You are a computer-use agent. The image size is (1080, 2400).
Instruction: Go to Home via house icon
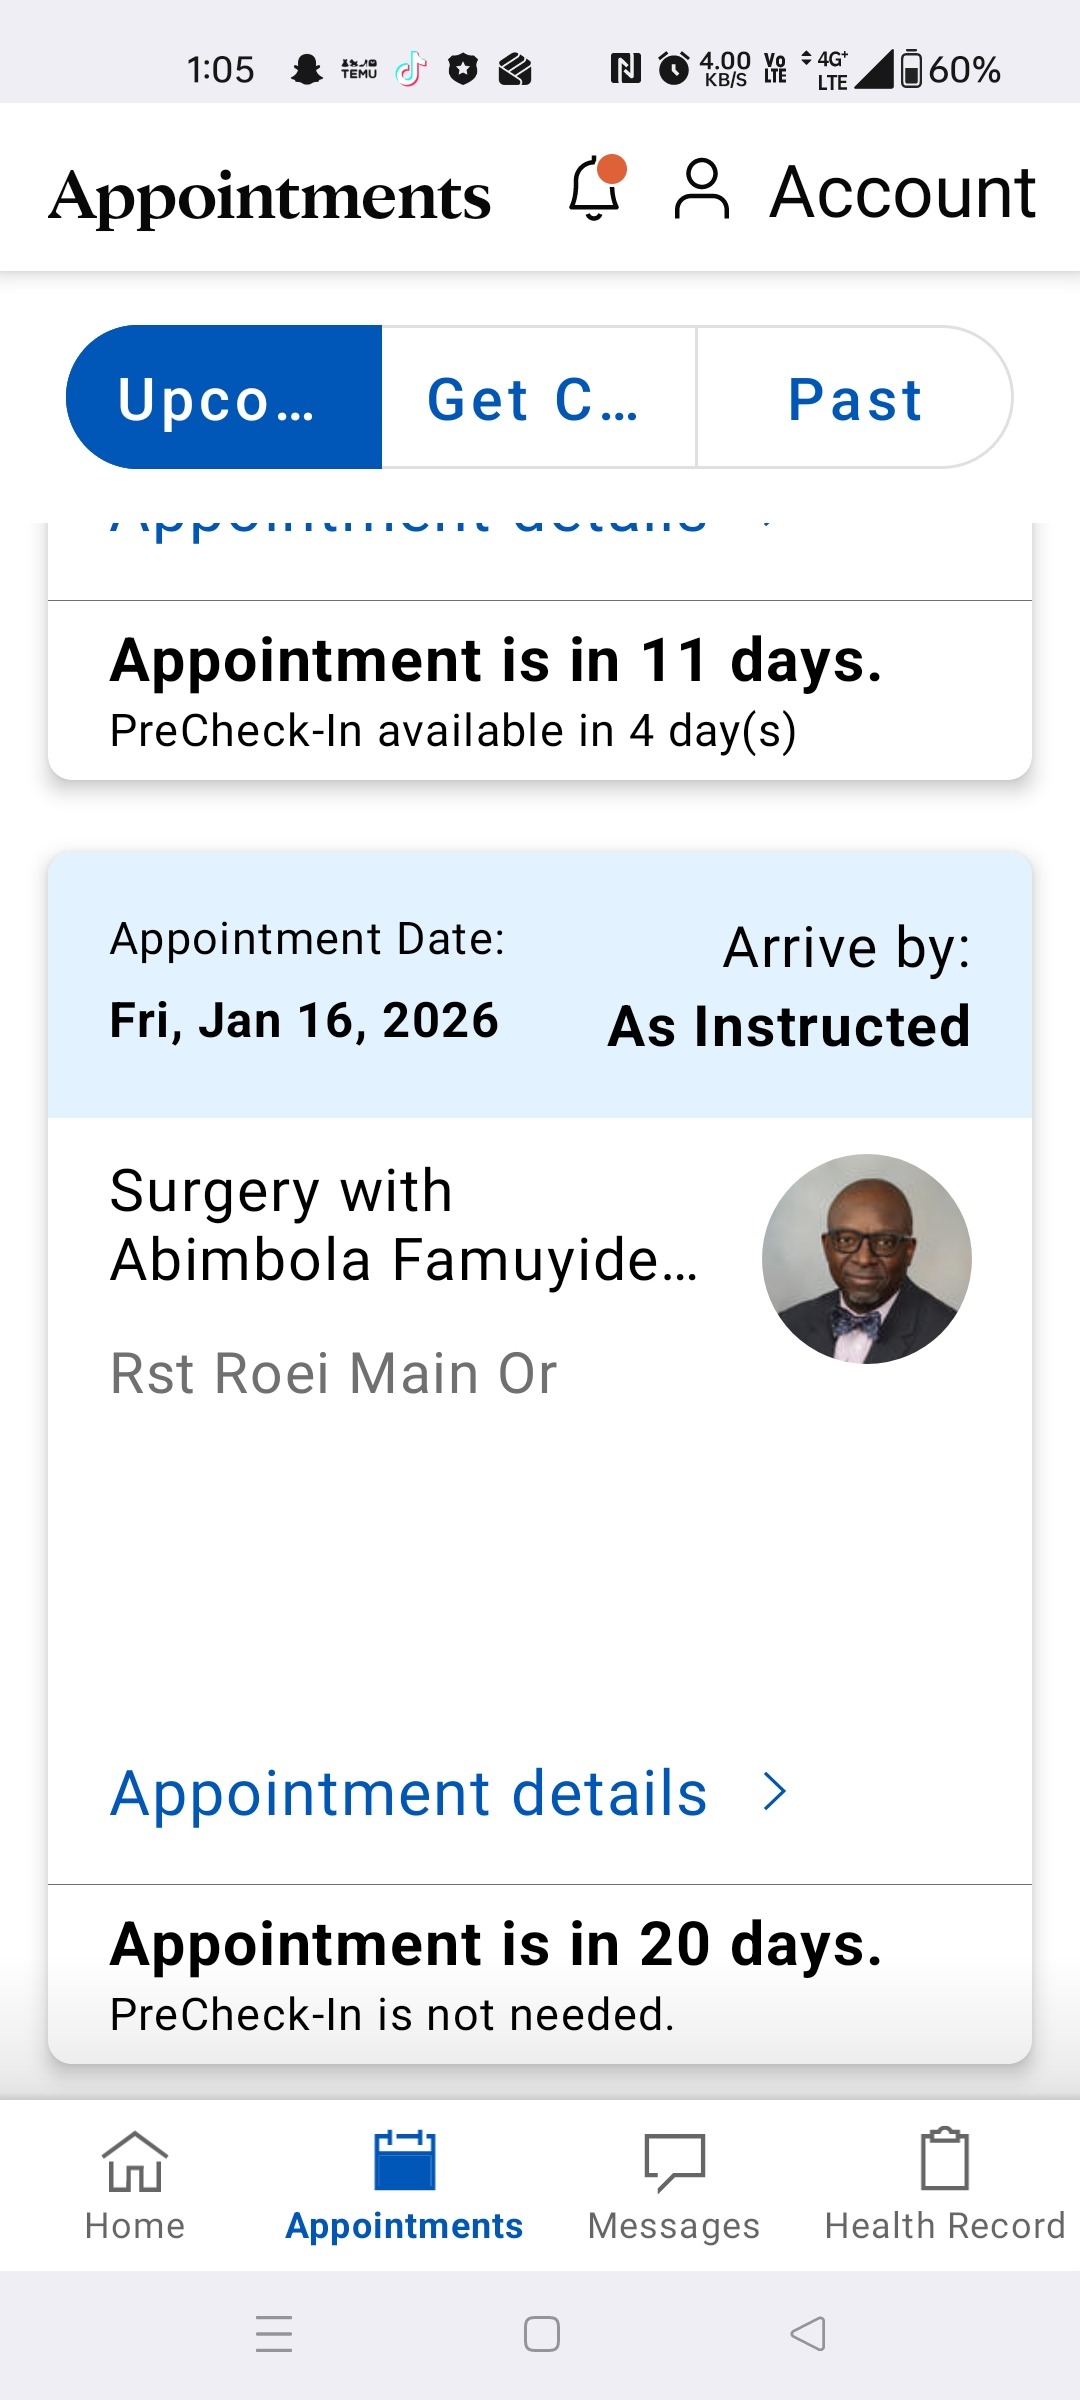135,2162
